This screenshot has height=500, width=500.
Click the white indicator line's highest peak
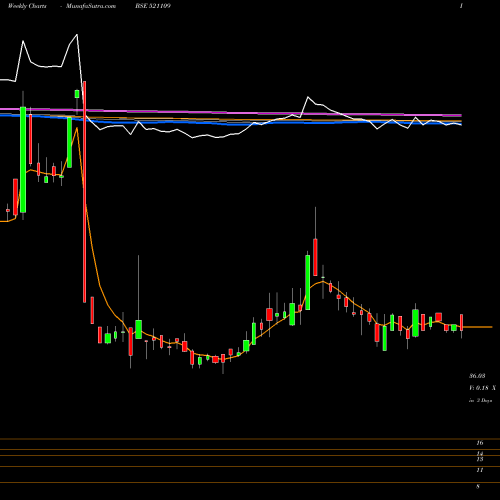pos(77,35)
